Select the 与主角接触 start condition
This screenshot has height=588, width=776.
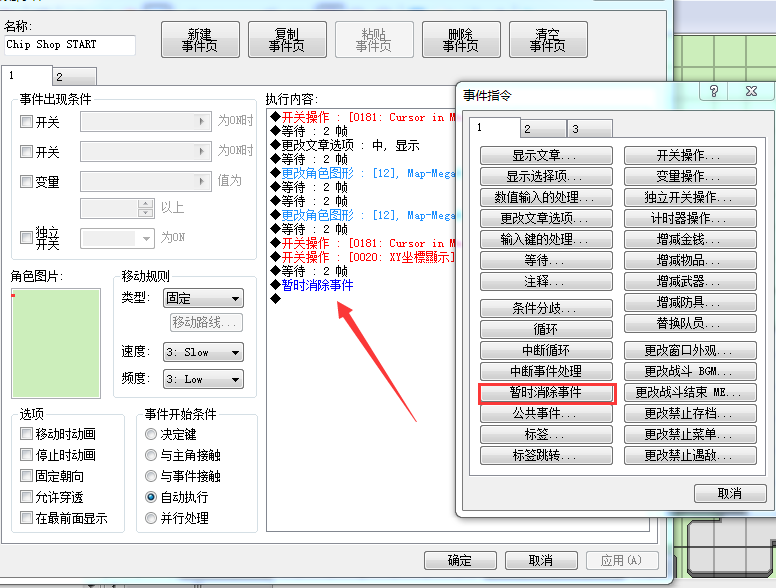pos(151,455)
